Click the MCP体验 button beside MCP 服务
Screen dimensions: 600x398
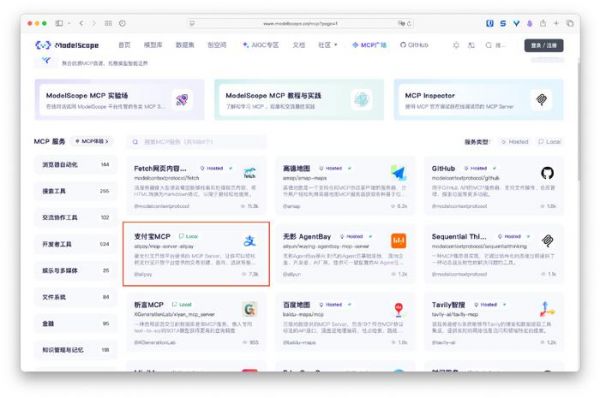[92, 141]
